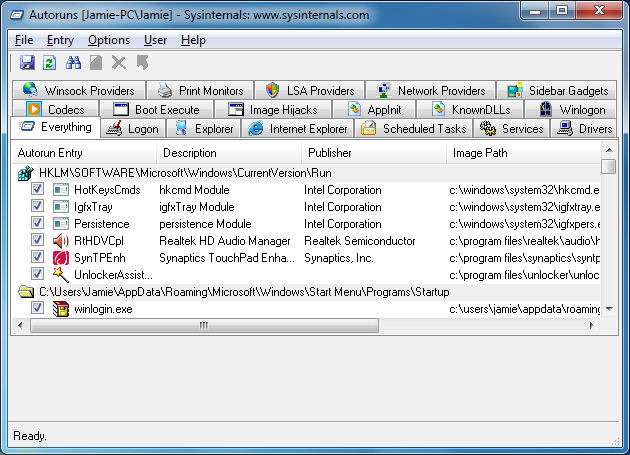Switch to the LSA Providers tab
The image size is (630, 455).
310,90
